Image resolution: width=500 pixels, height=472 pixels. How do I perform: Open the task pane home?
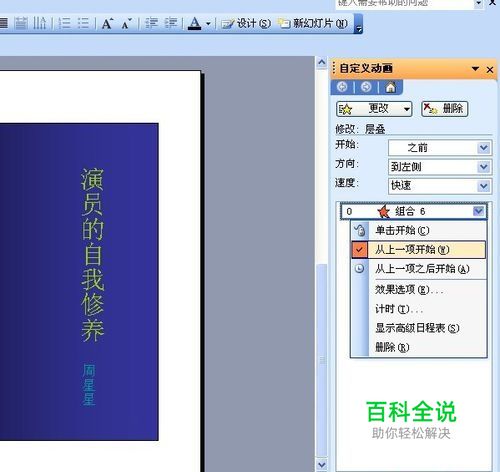pyautogui.click(x=391, y=87)
